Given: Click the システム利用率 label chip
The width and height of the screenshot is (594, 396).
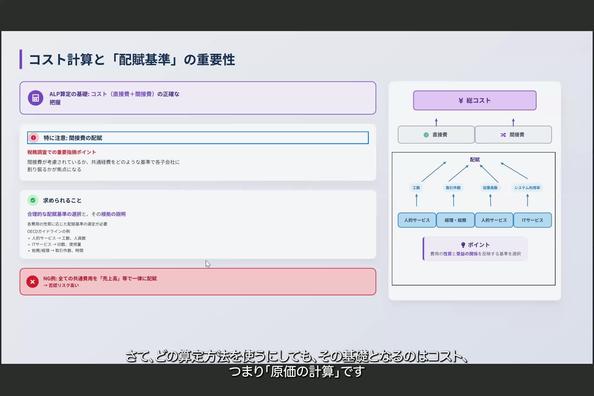Looking at the screenshot, I should pos(527,188).
